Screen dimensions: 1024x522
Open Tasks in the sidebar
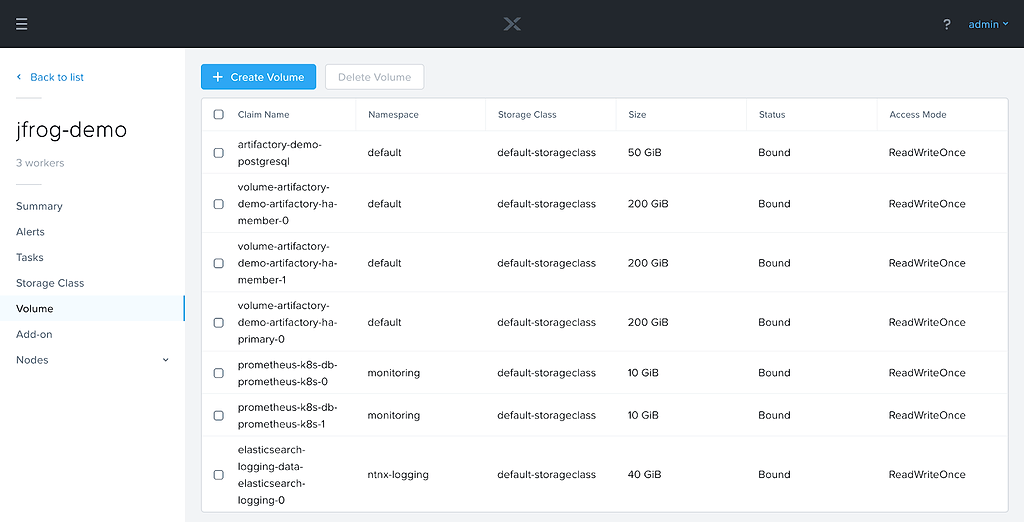29,257
